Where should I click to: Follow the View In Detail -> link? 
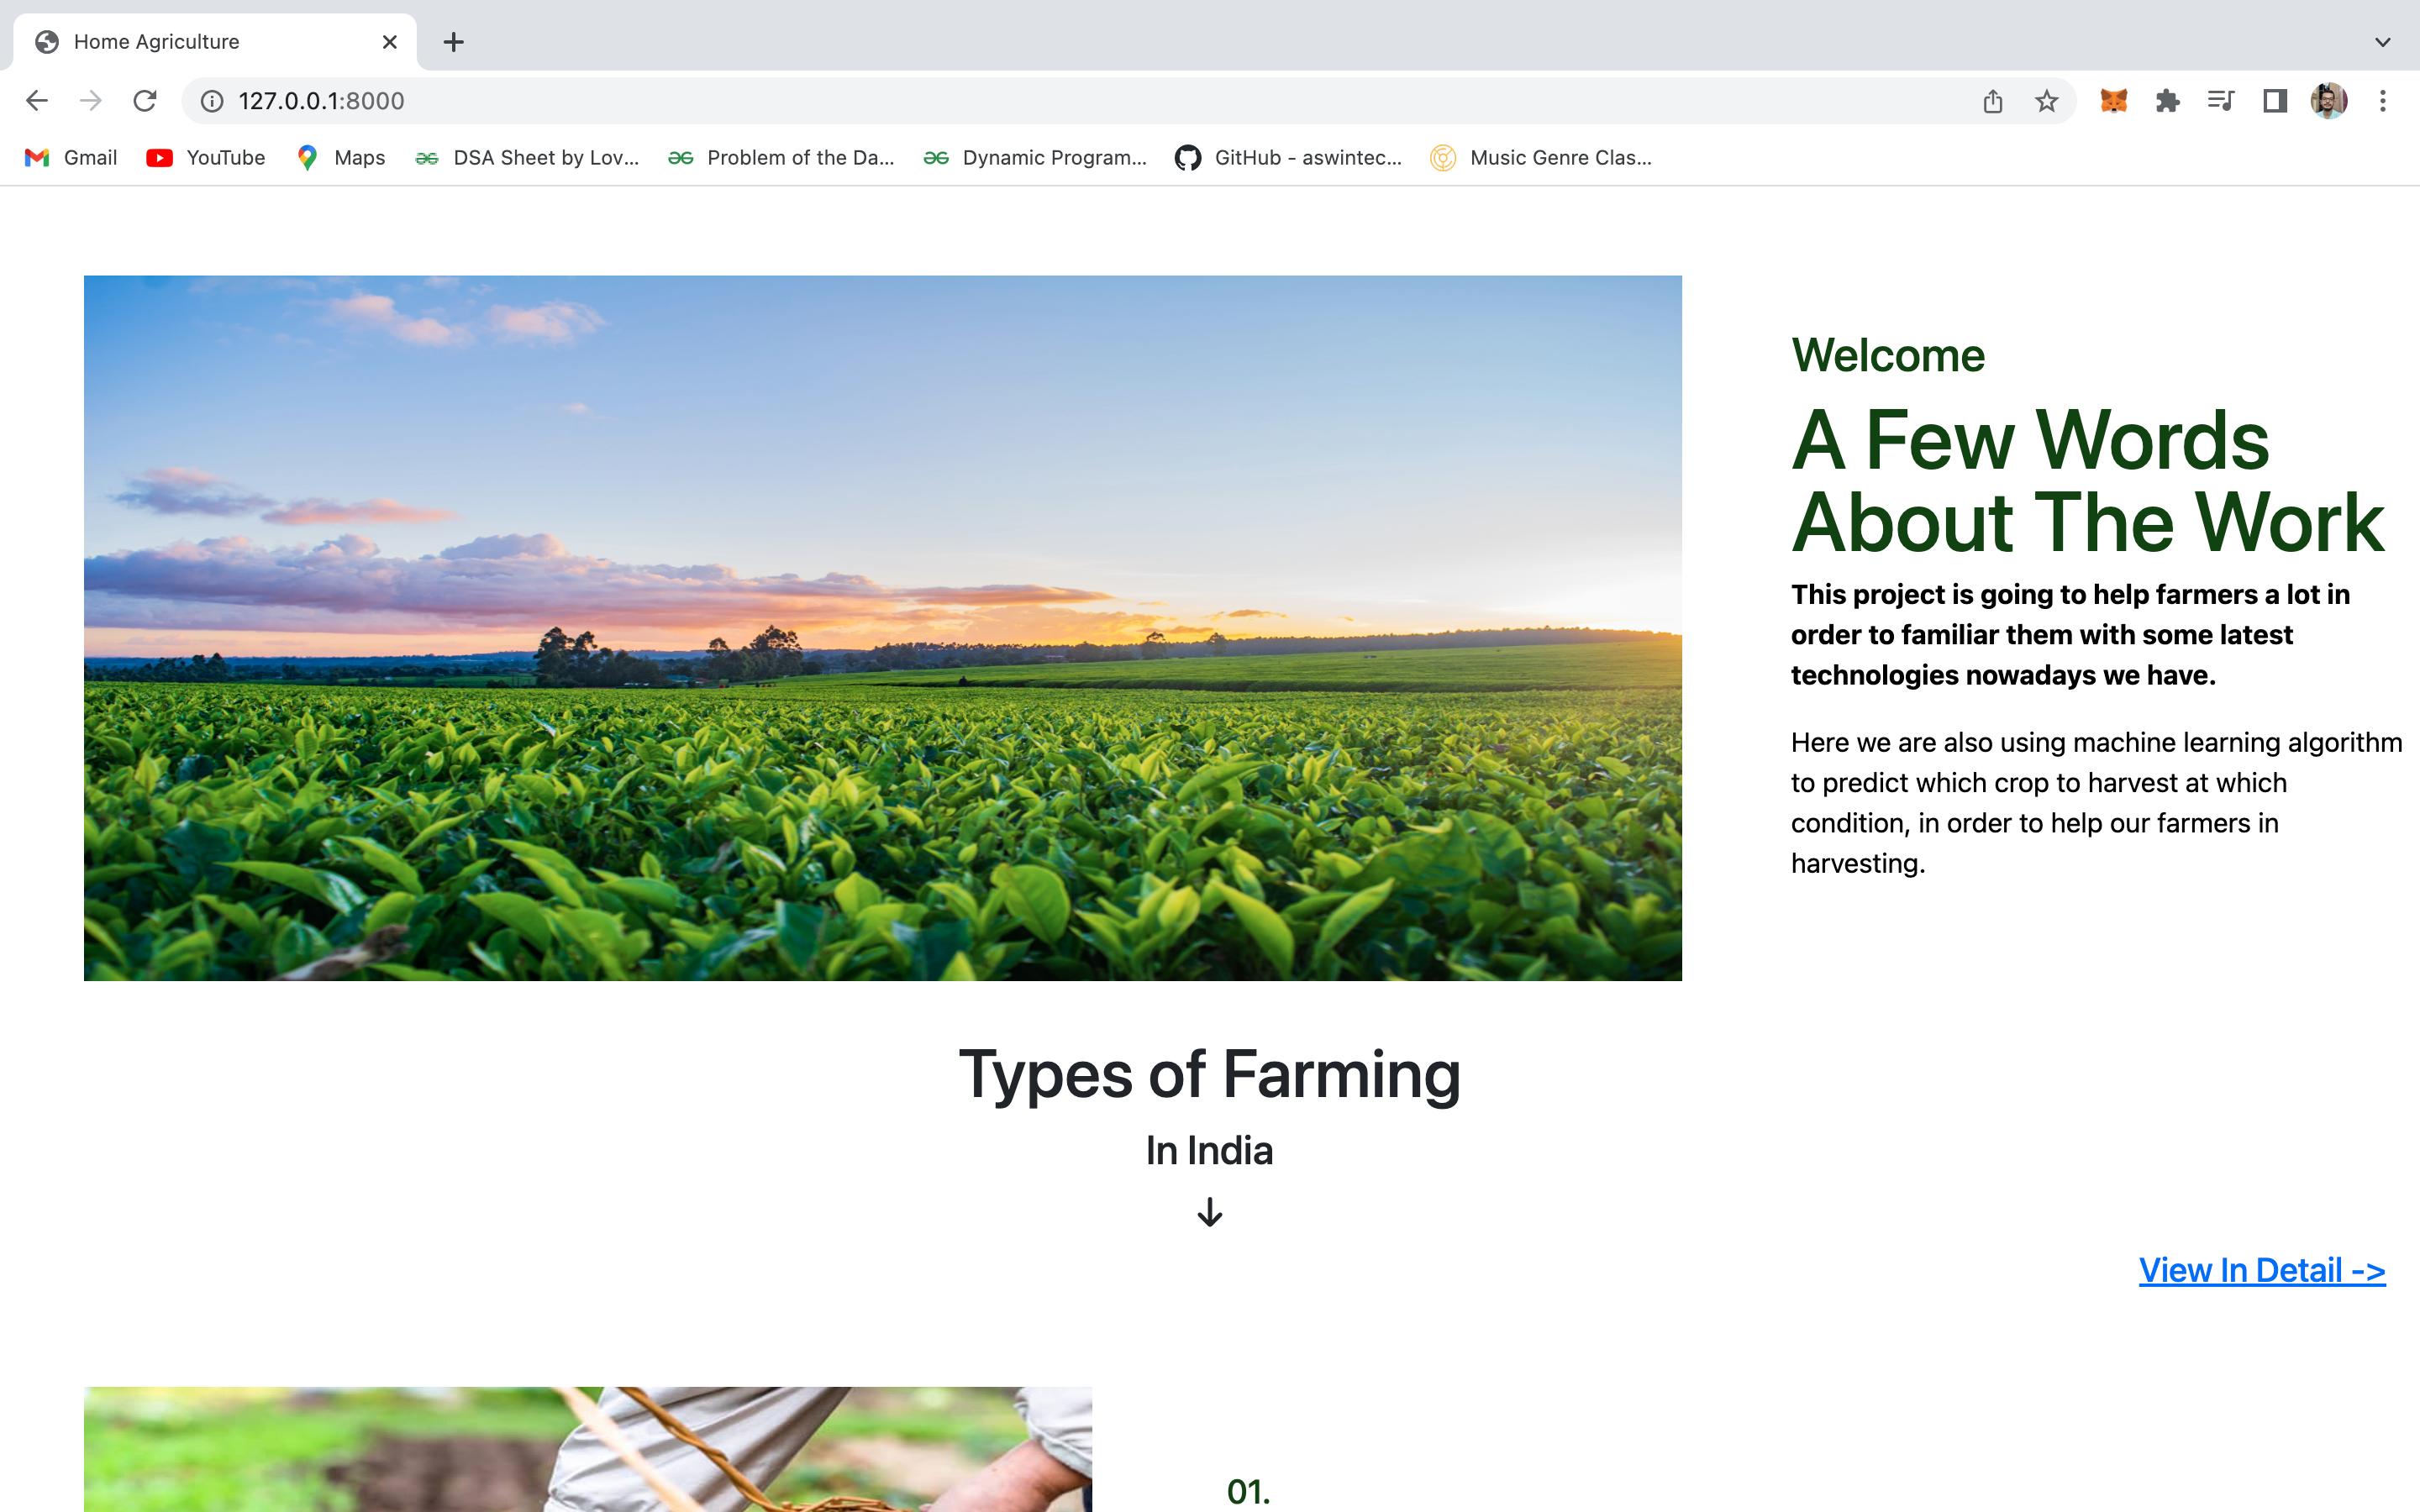[x=2262, y=1270]
